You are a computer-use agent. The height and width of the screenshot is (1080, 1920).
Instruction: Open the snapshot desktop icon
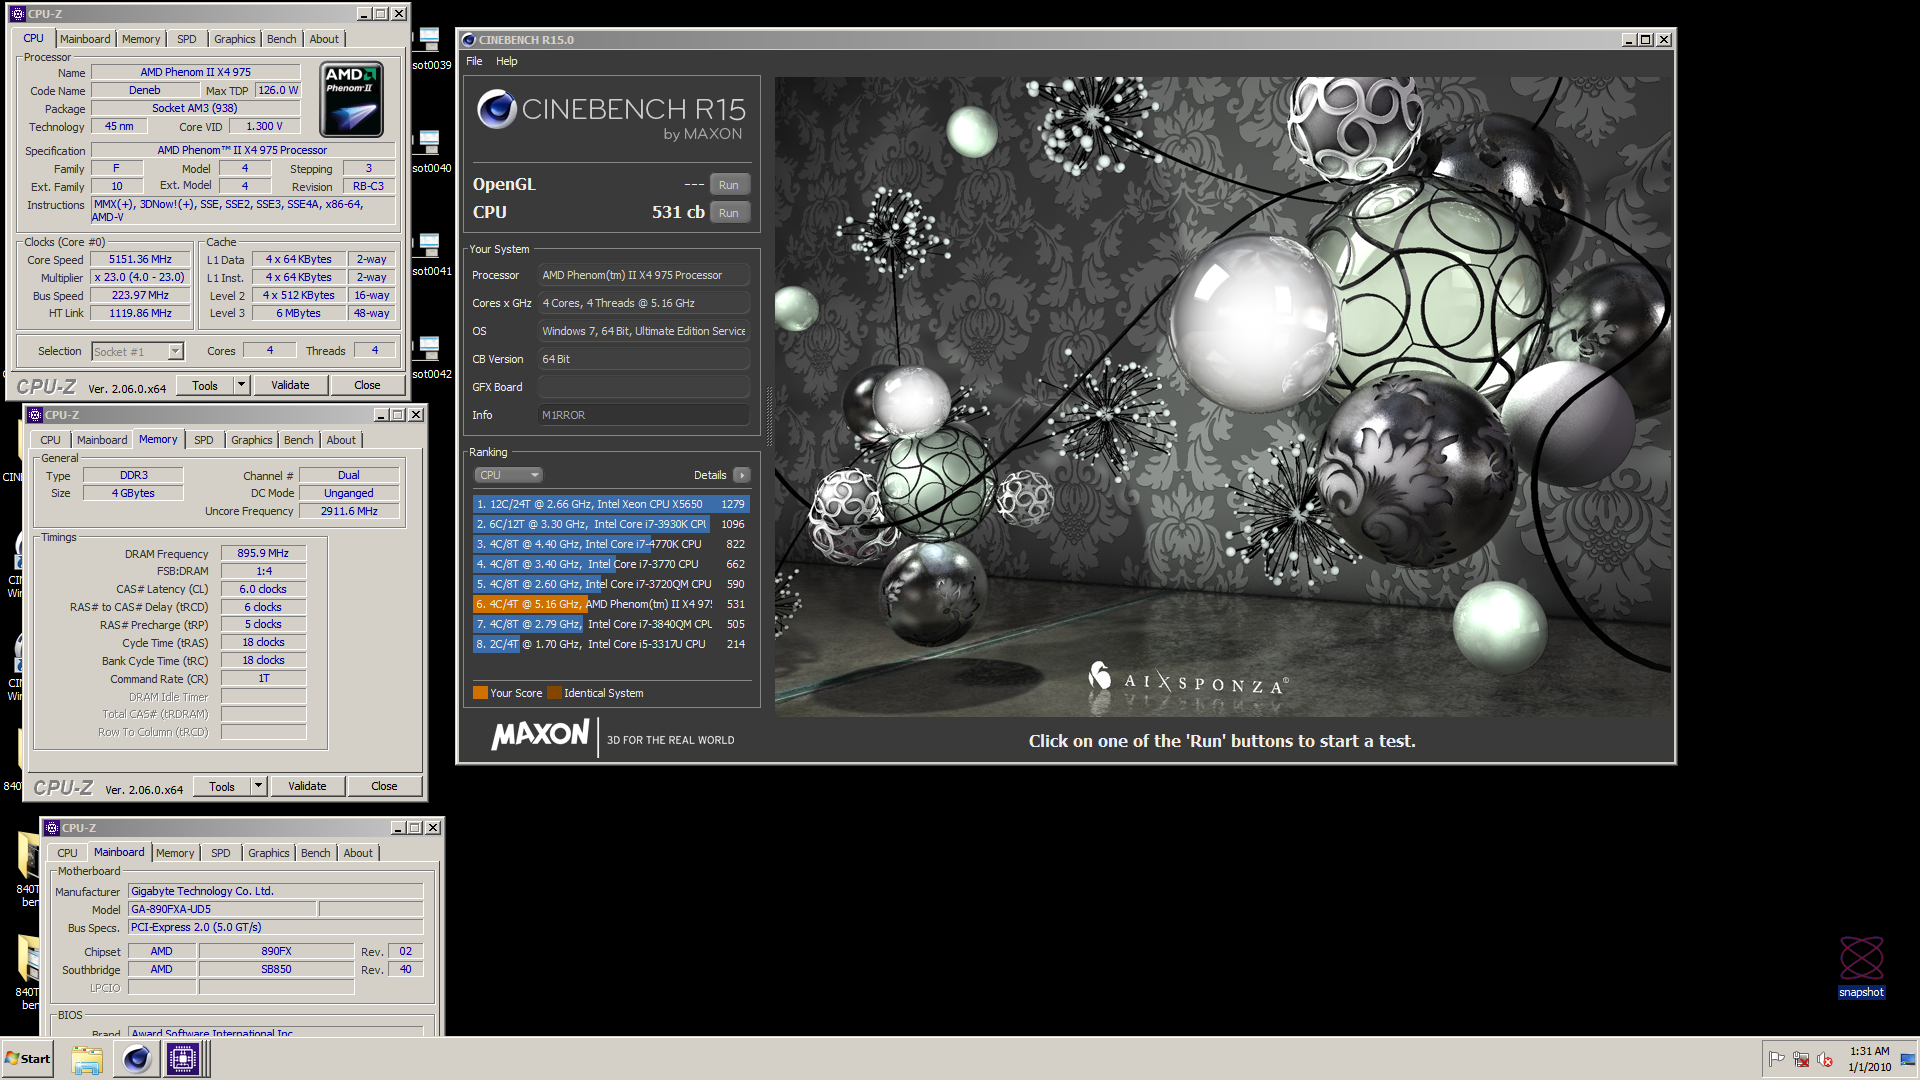[1861, 967]
